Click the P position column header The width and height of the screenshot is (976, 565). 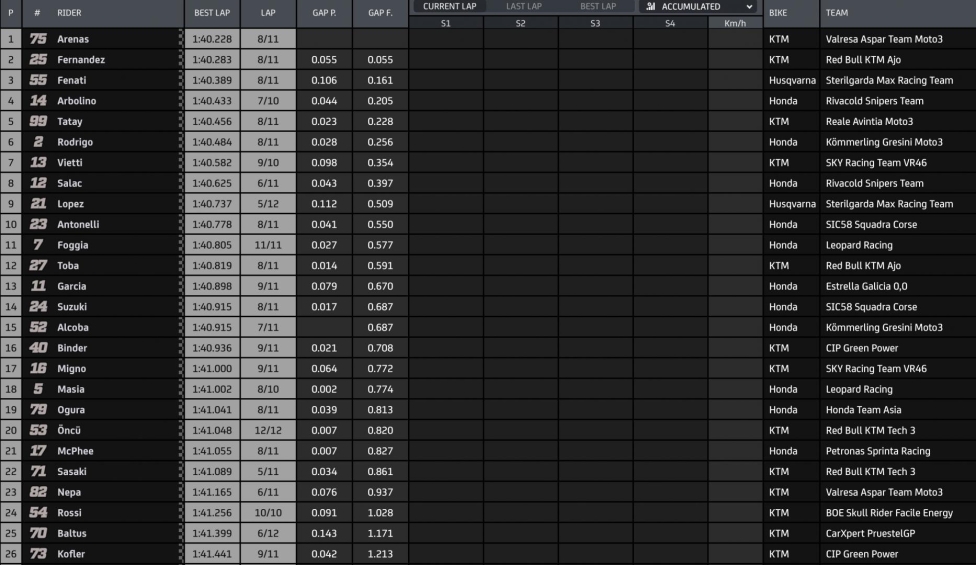(11, 13)
